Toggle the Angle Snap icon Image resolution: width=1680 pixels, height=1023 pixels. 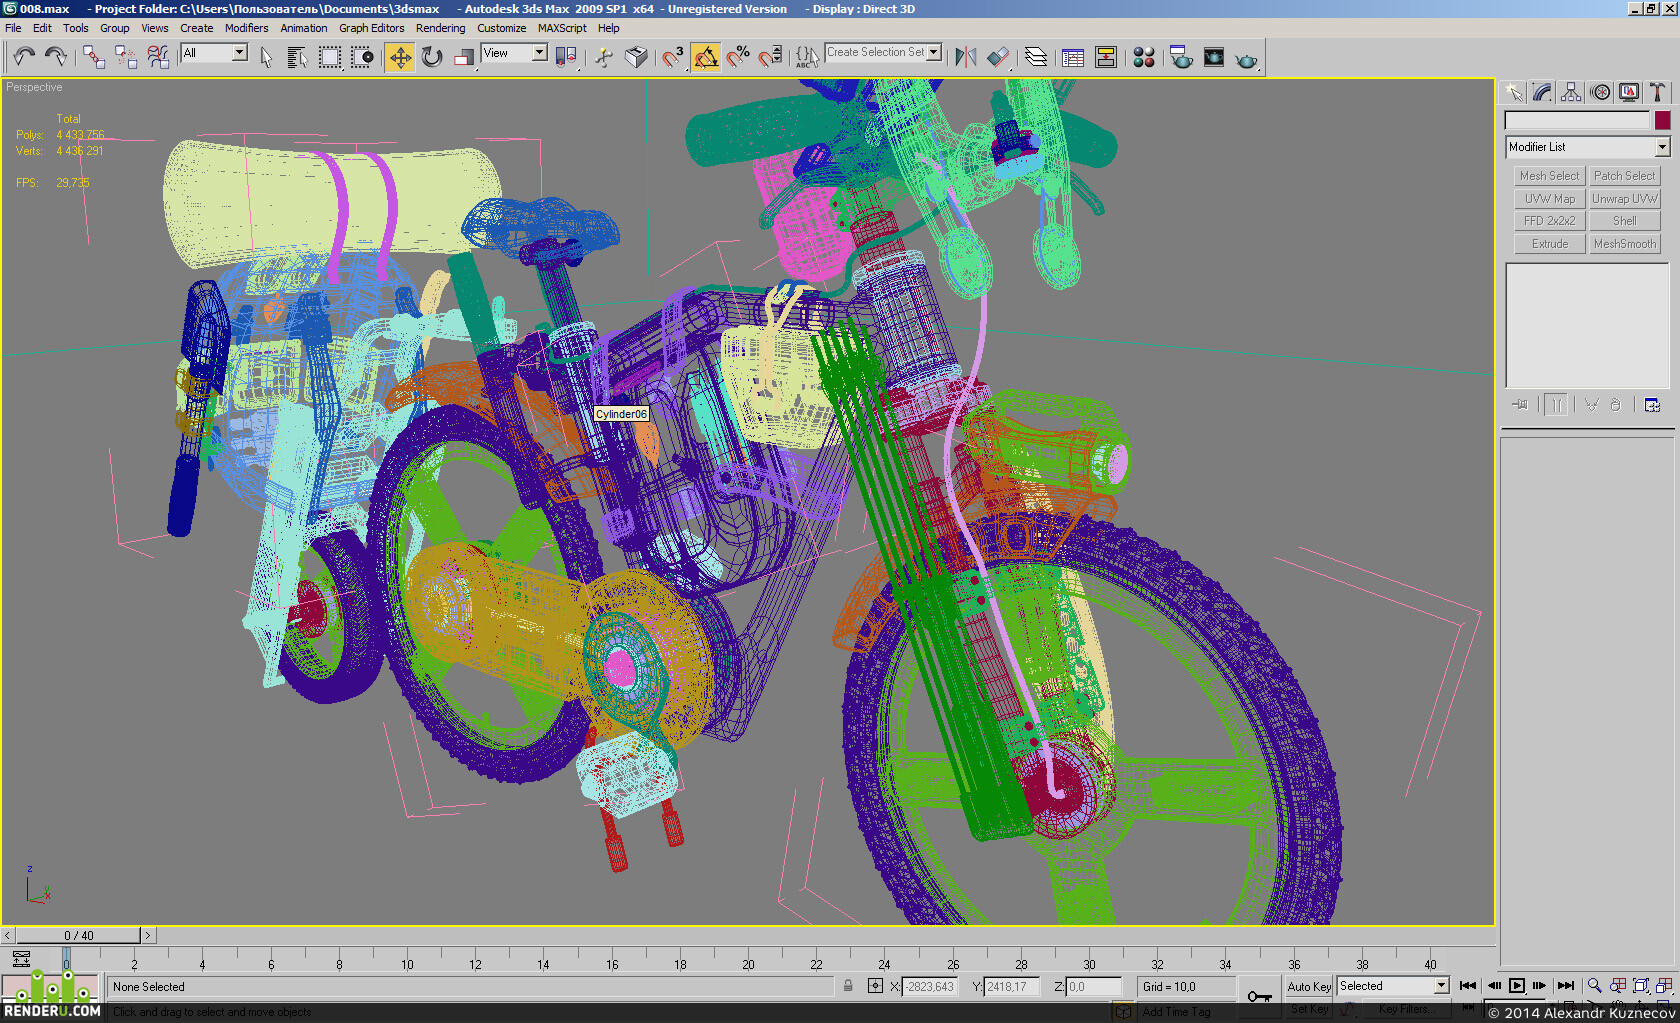tap(706, 57)
